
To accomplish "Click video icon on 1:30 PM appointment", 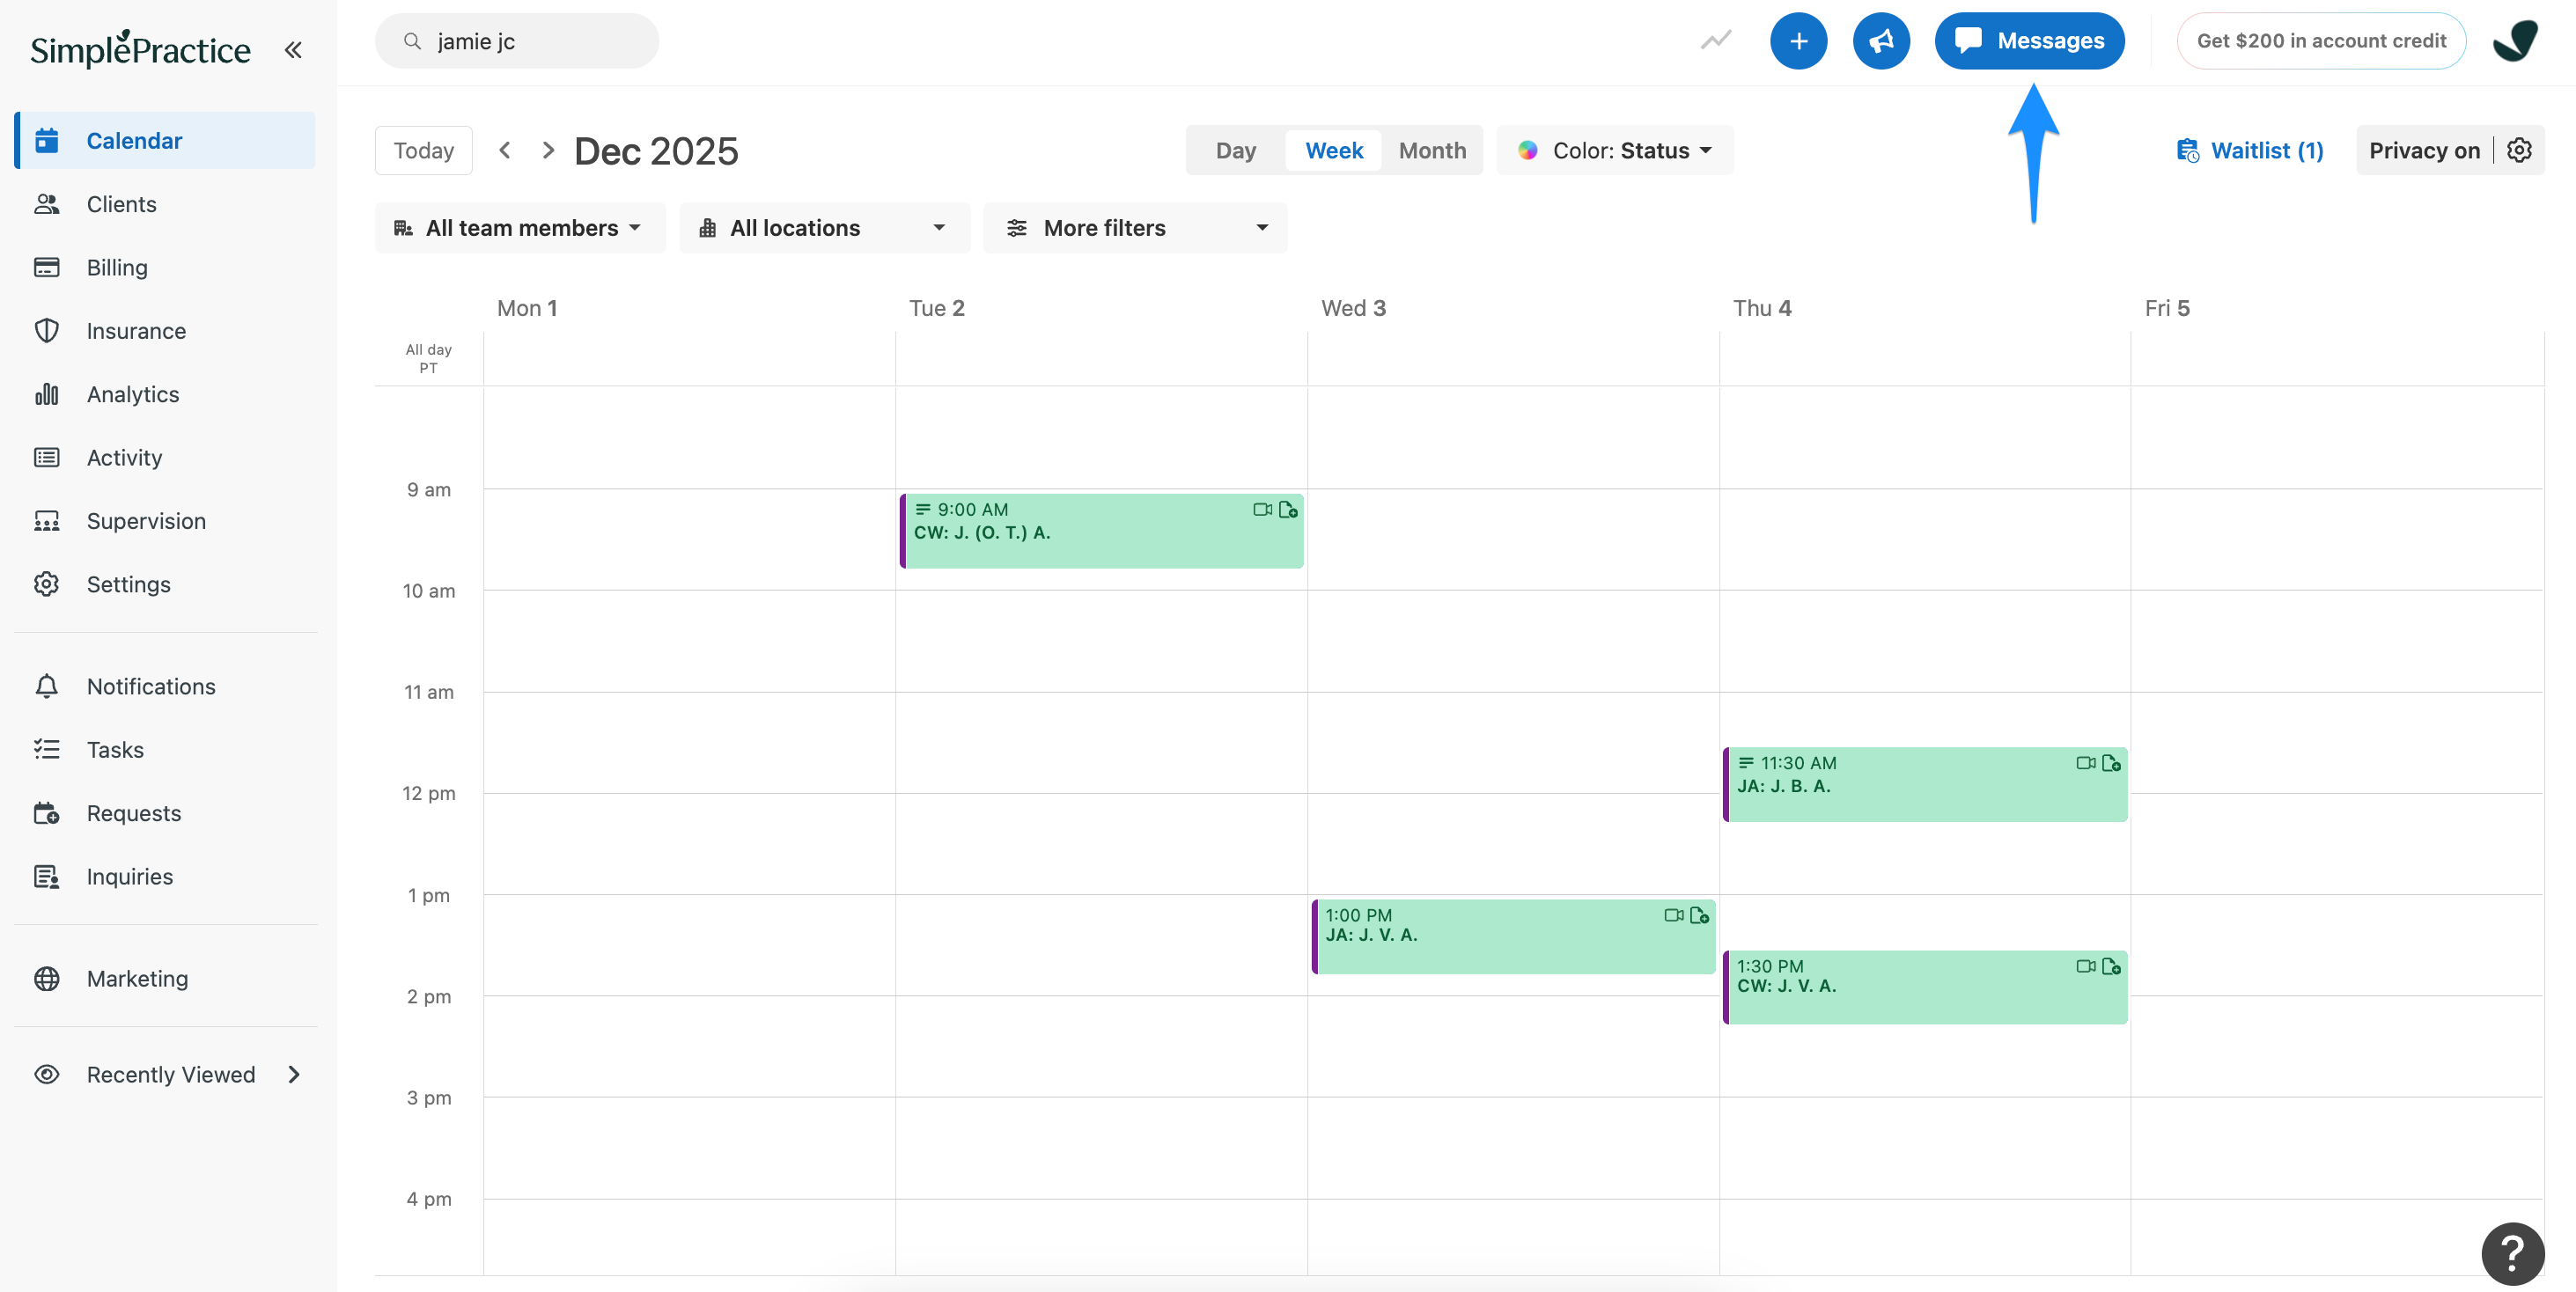I will (x=2085, y=966).
